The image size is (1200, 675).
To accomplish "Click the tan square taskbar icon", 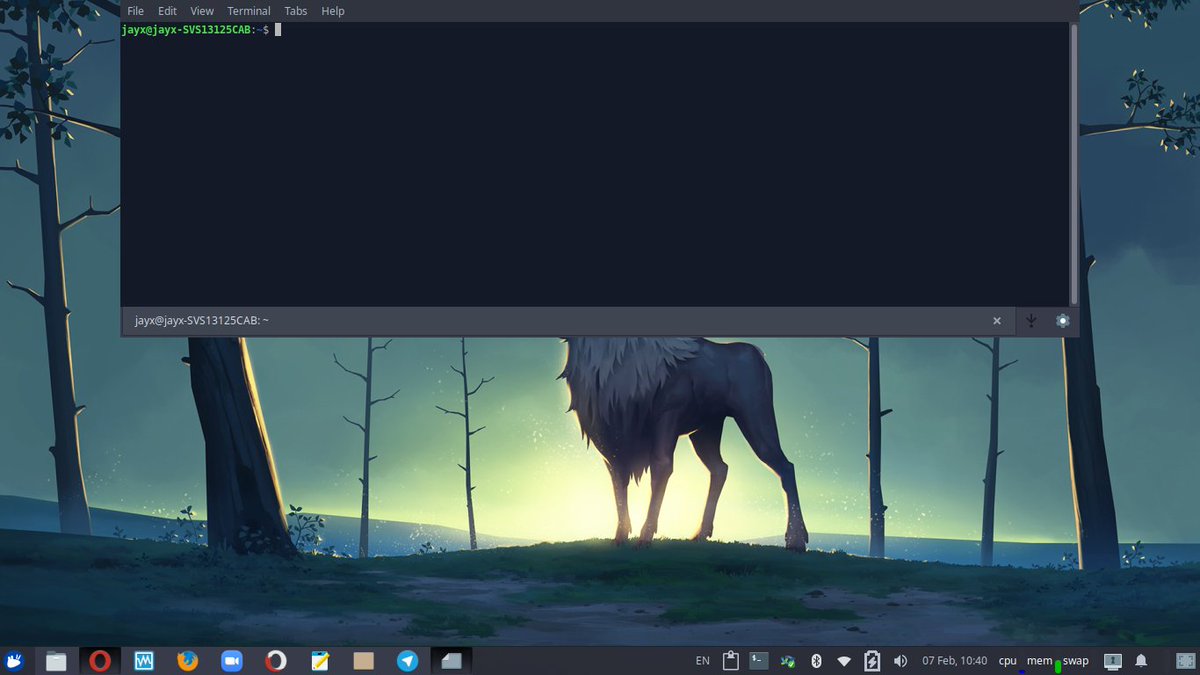I will [x=364, y=661].
